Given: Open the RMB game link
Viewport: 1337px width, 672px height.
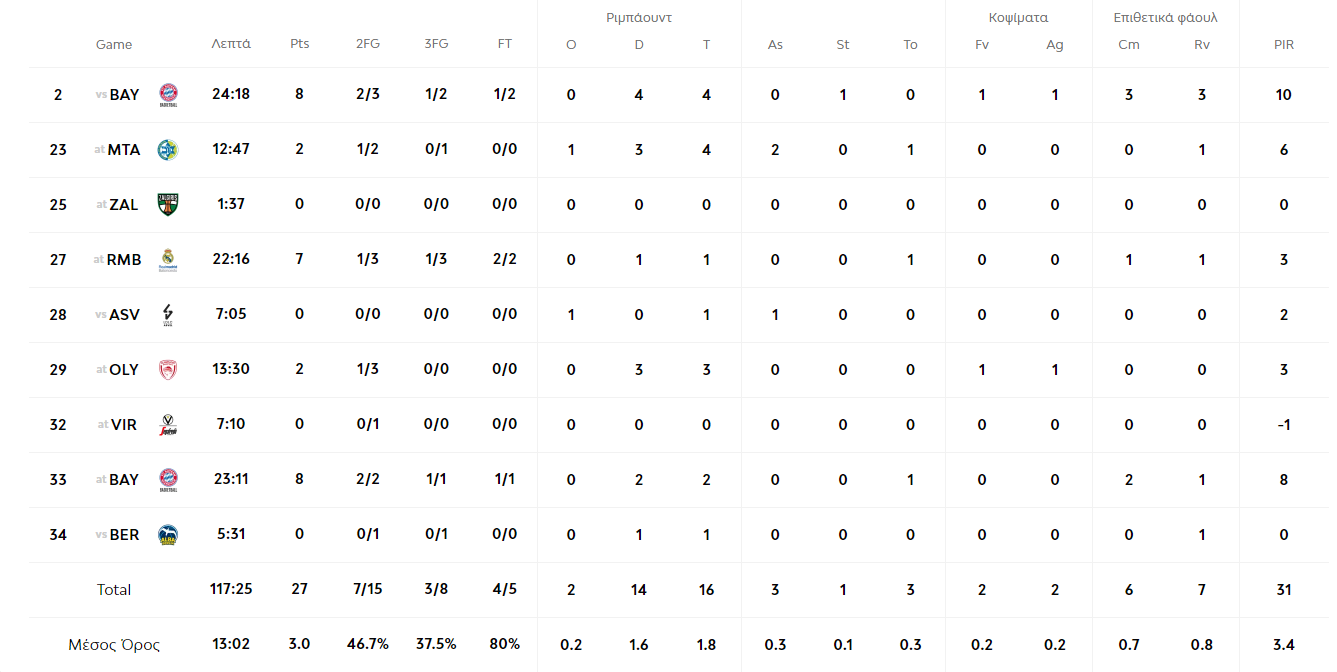Looking at the screenshot, I should pos(124,260).
